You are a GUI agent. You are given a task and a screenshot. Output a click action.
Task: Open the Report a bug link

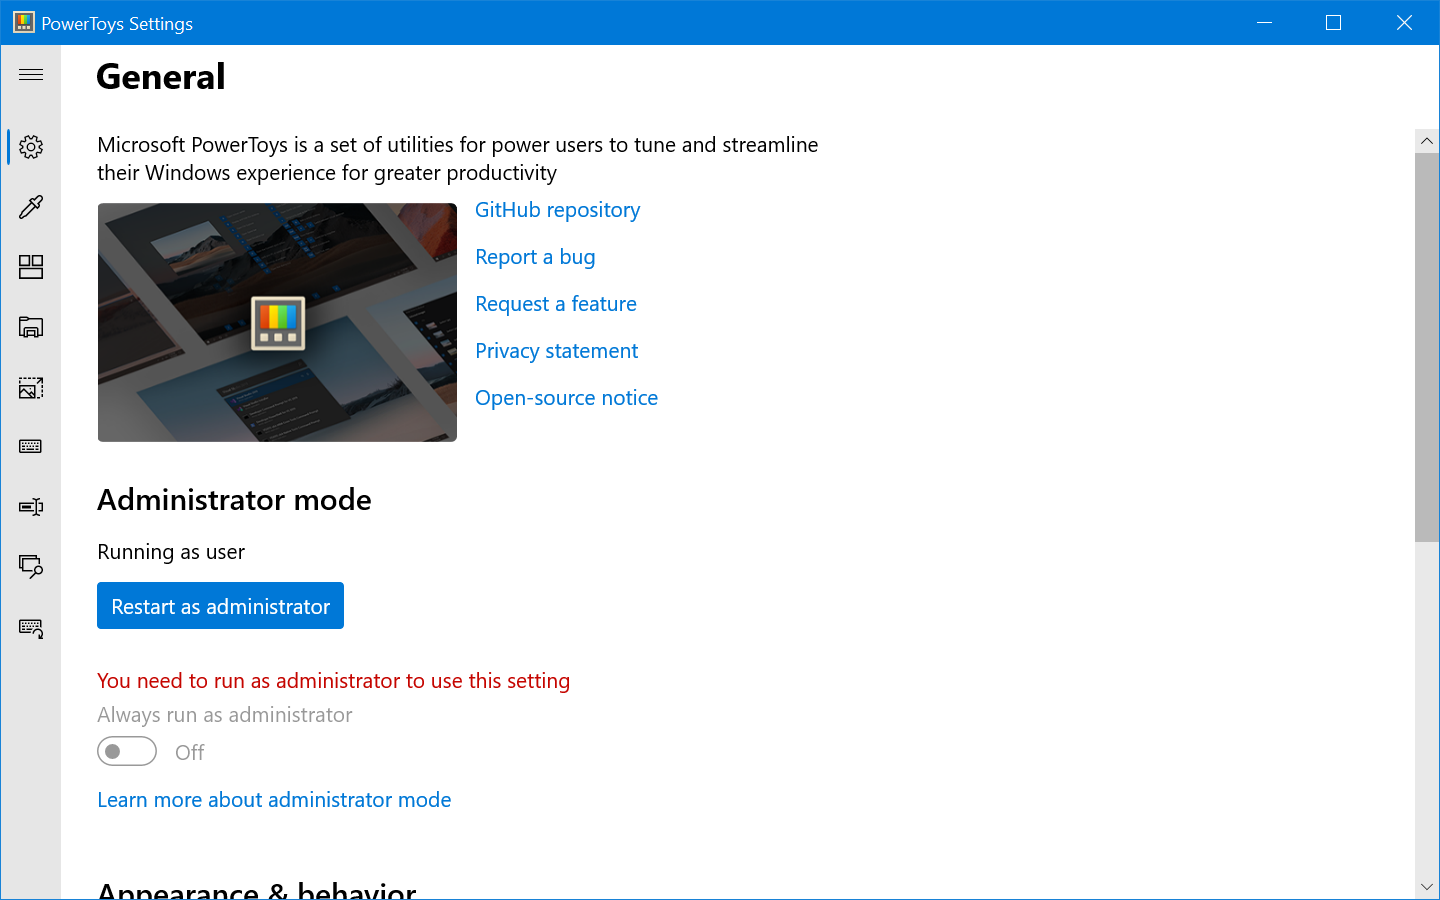(535, 257)
